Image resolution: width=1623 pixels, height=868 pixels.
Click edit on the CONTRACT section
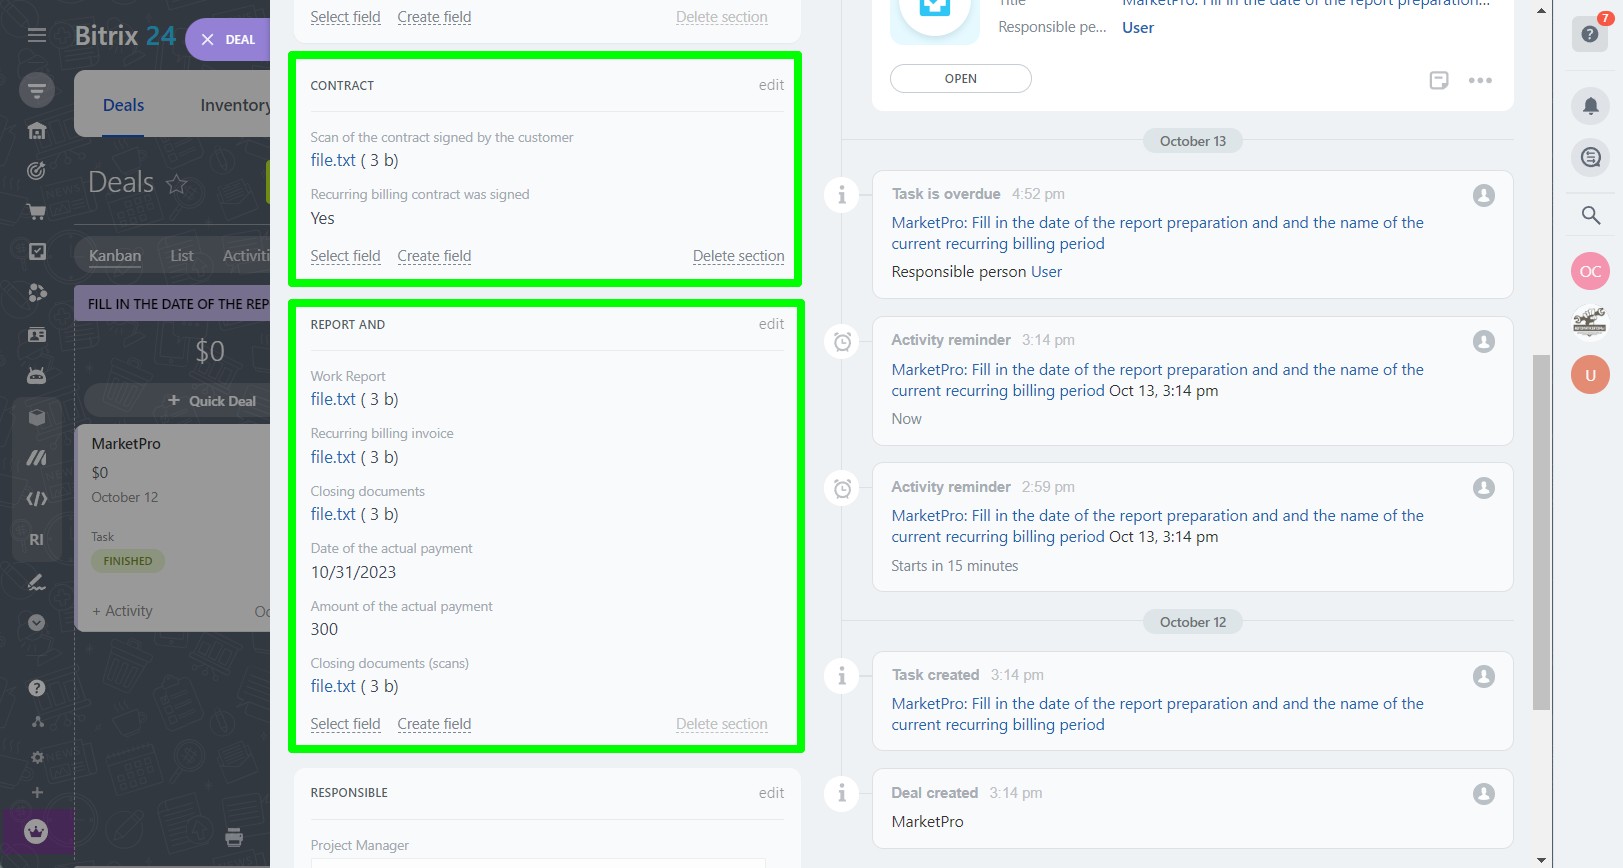point(770,85)
